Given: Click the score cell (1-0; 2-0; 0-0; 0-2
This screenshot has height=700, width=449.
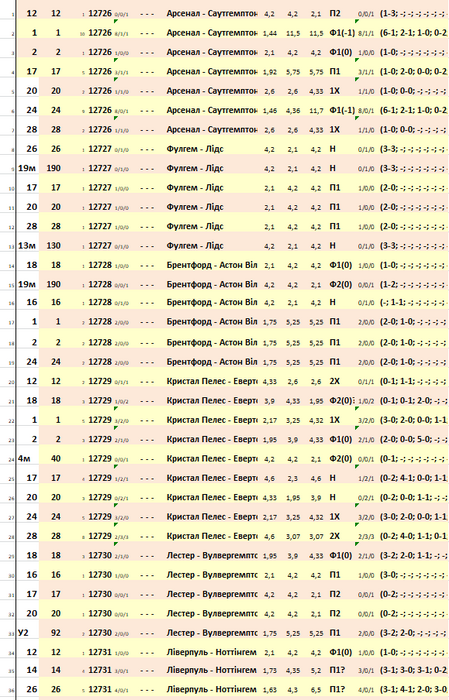Looking at the screenshot, I should tap(414, 71).
